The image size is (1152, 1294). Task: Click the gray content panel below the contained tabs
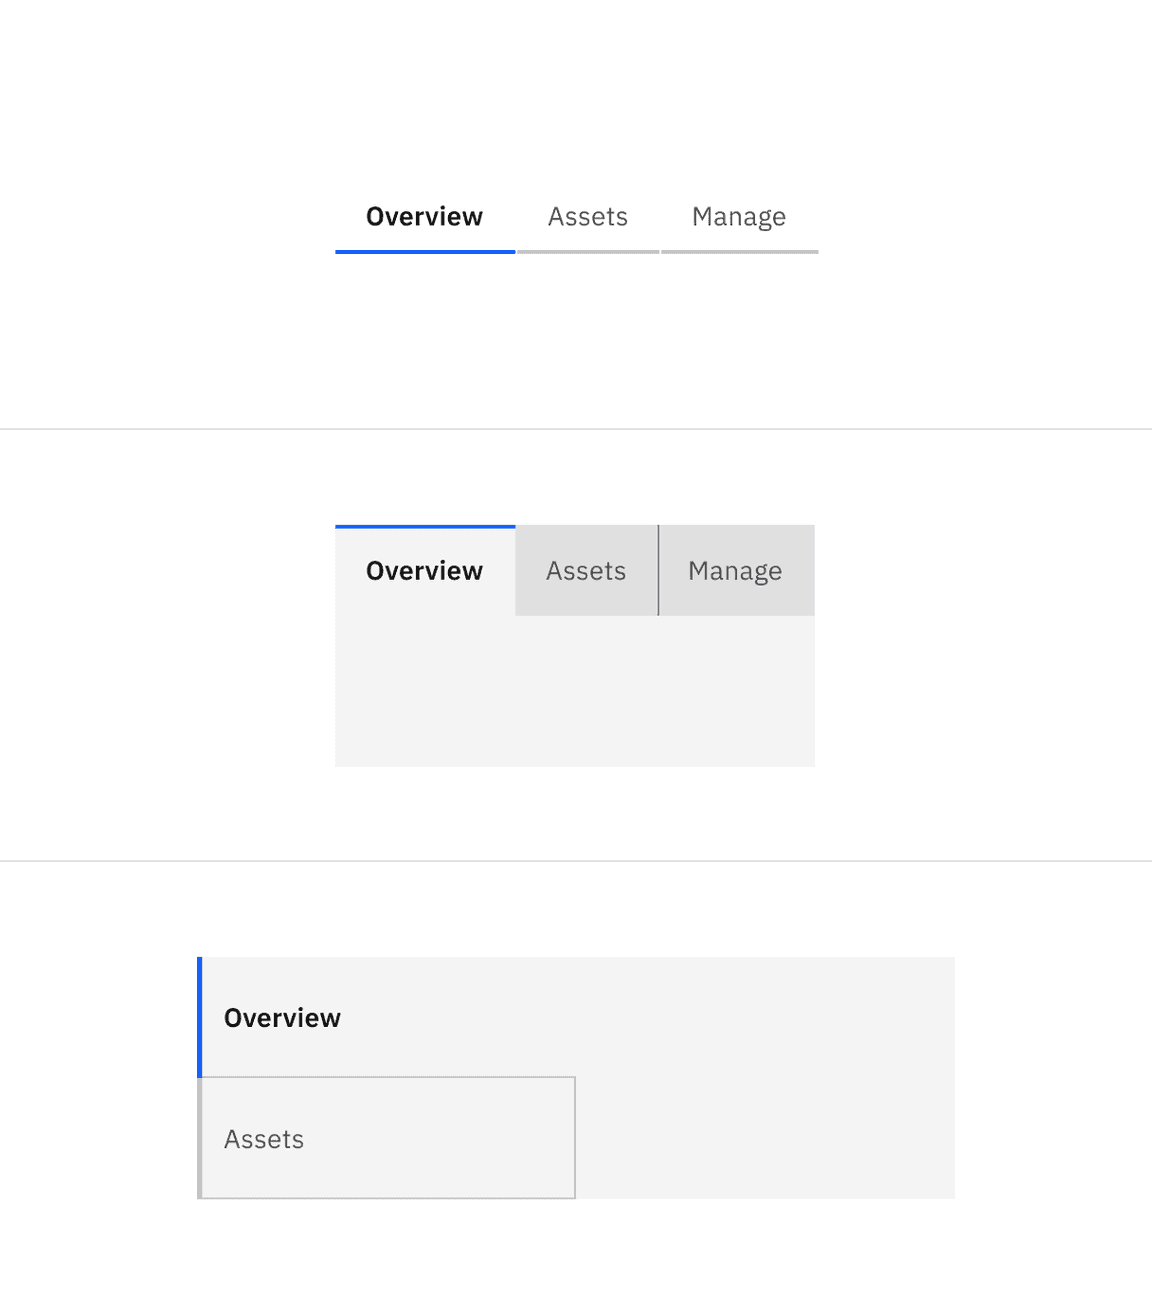click(575, 690)
